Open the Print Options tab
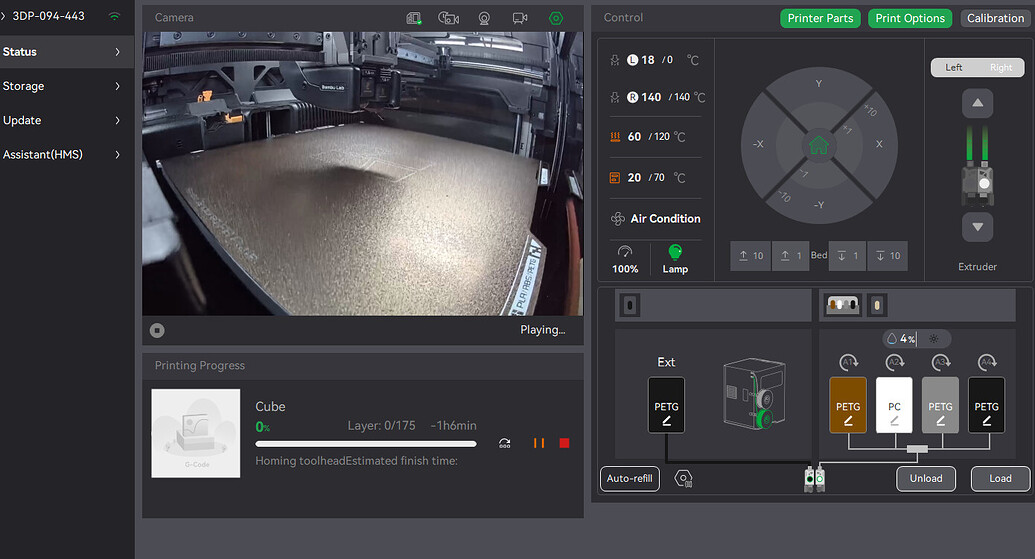 [x=910, y=18]
